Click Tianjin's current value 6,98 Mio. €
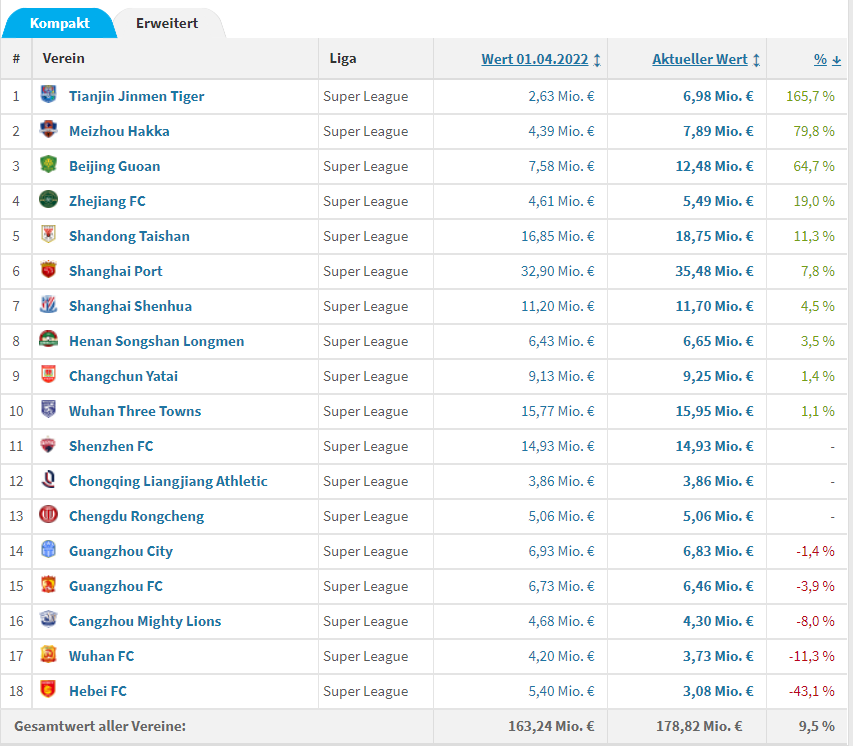 point(718,96)
